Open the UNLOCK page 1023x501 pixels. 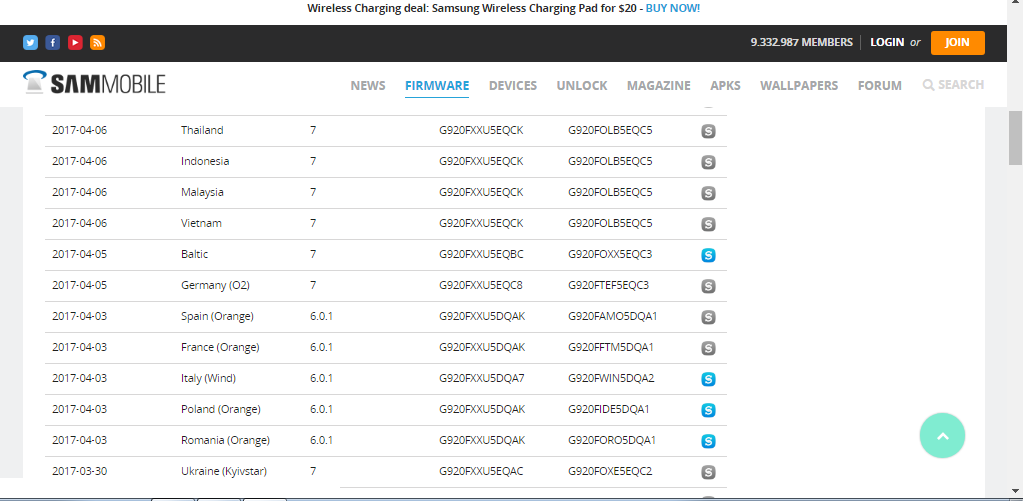[x=582, y=85]
